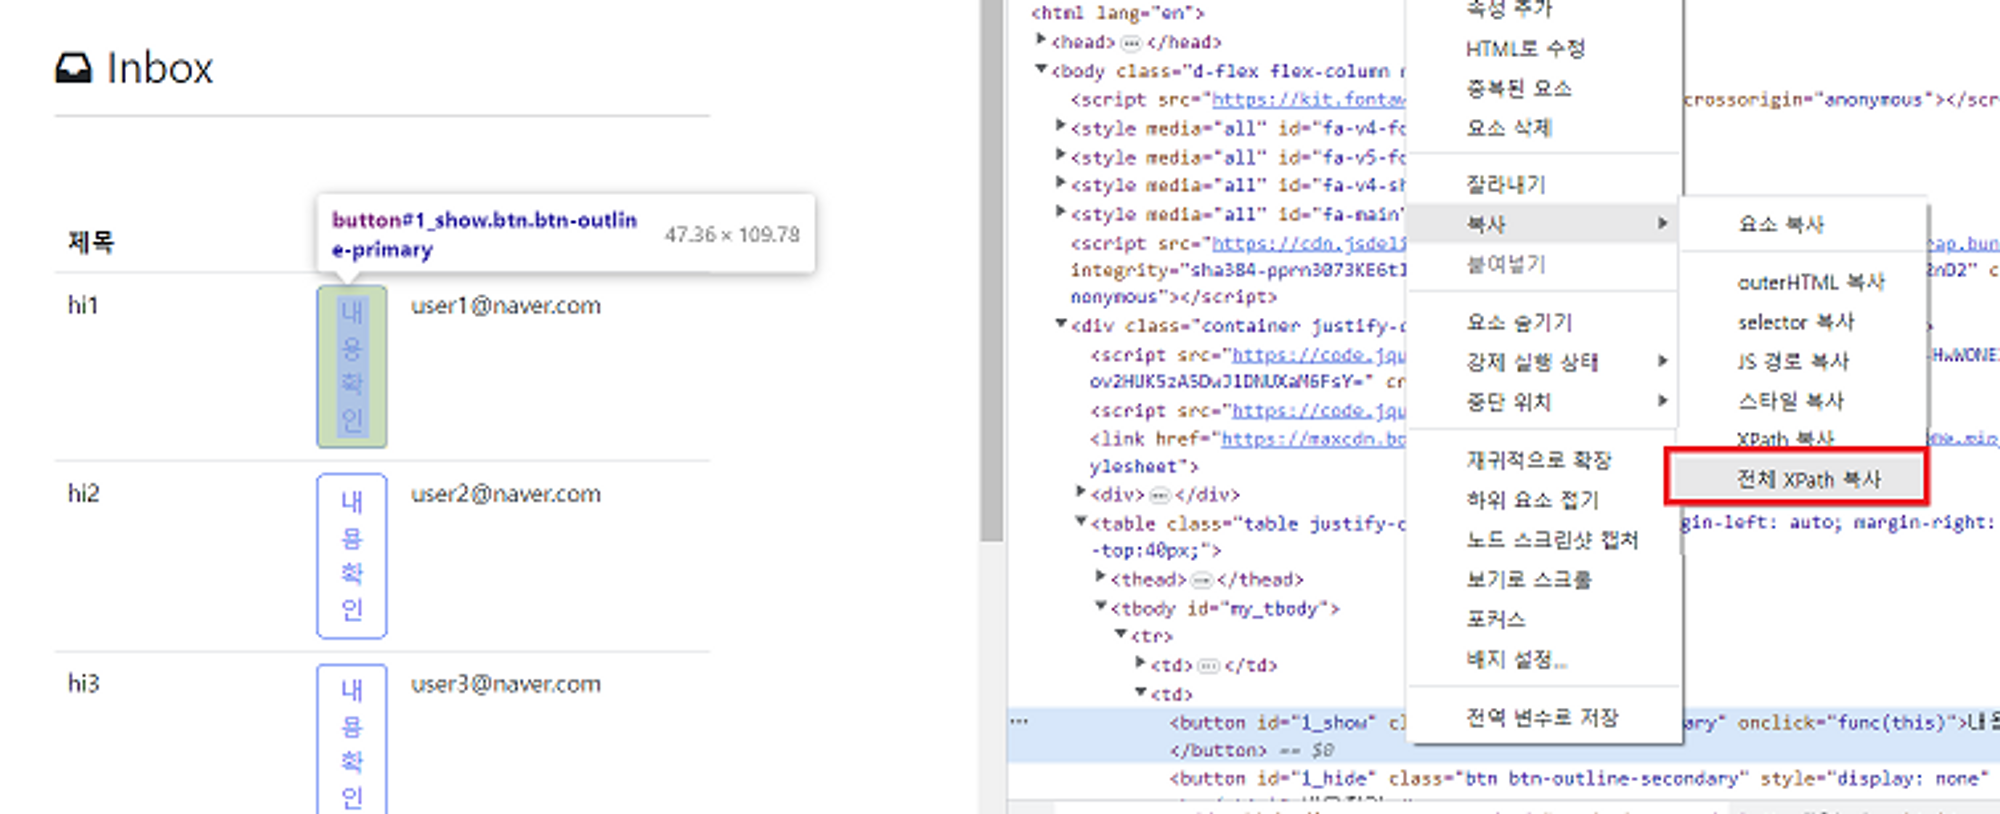Click the 'hi2' subject cell

tap(84, 494)
